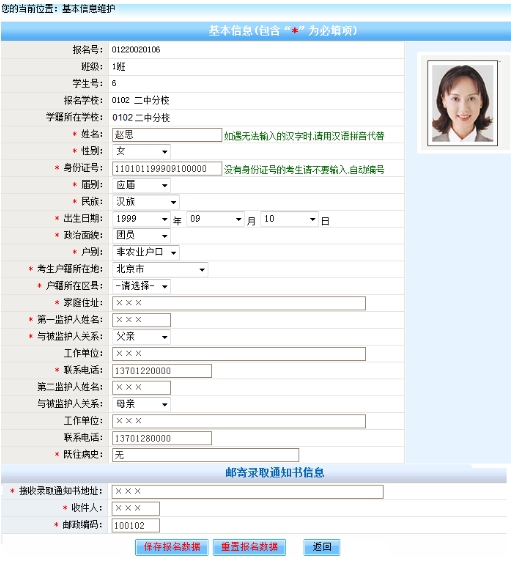The width and height of the screenshot is (511, 562).
Task: Click 重置报名数据 reset button
Action: (x=249, y=547)
